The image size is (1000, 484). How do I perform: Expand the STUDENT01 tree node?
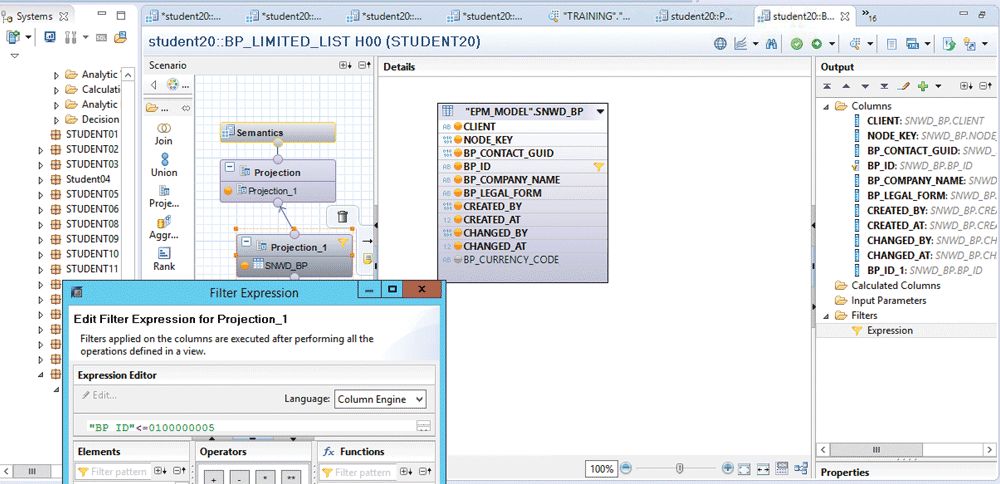pos(41,134)
